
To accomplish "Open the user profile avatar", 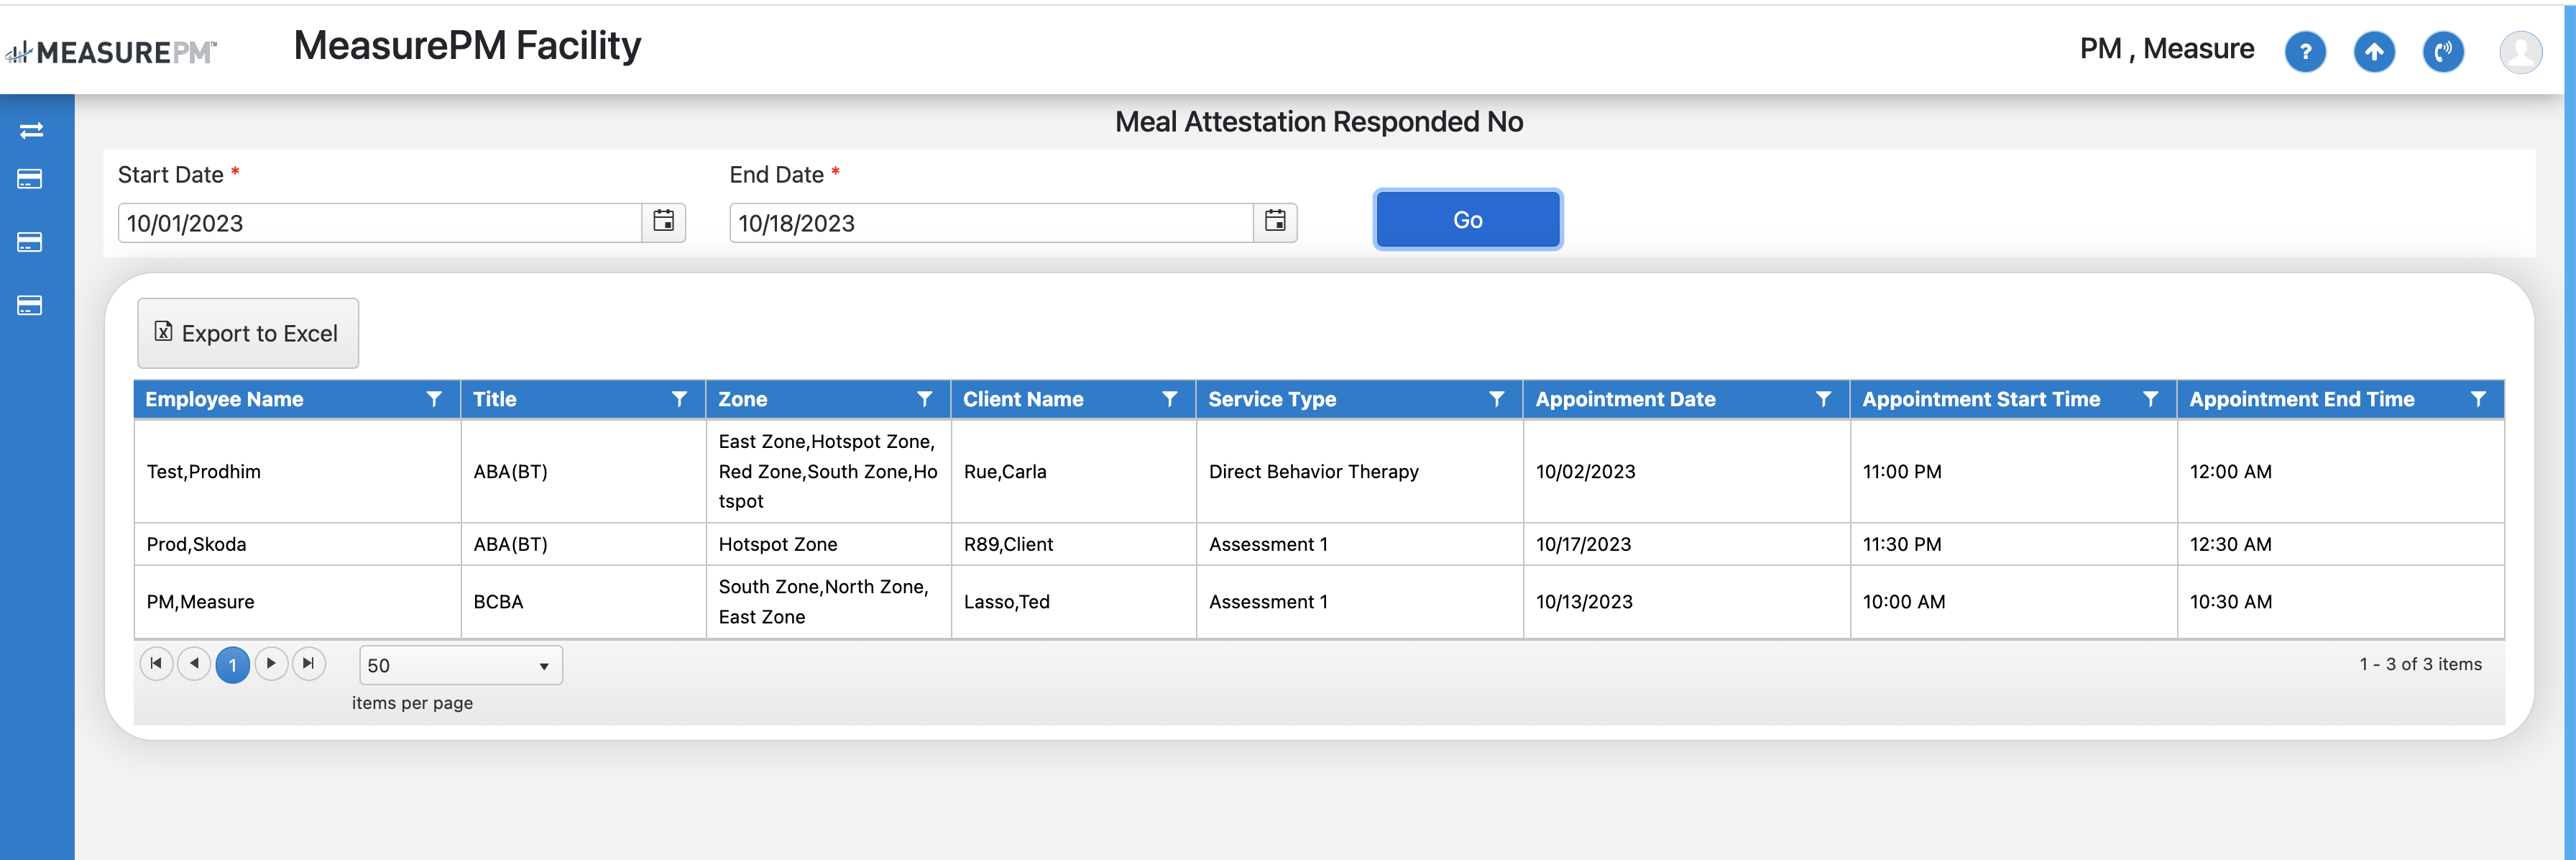I will tap(2520, 52).
